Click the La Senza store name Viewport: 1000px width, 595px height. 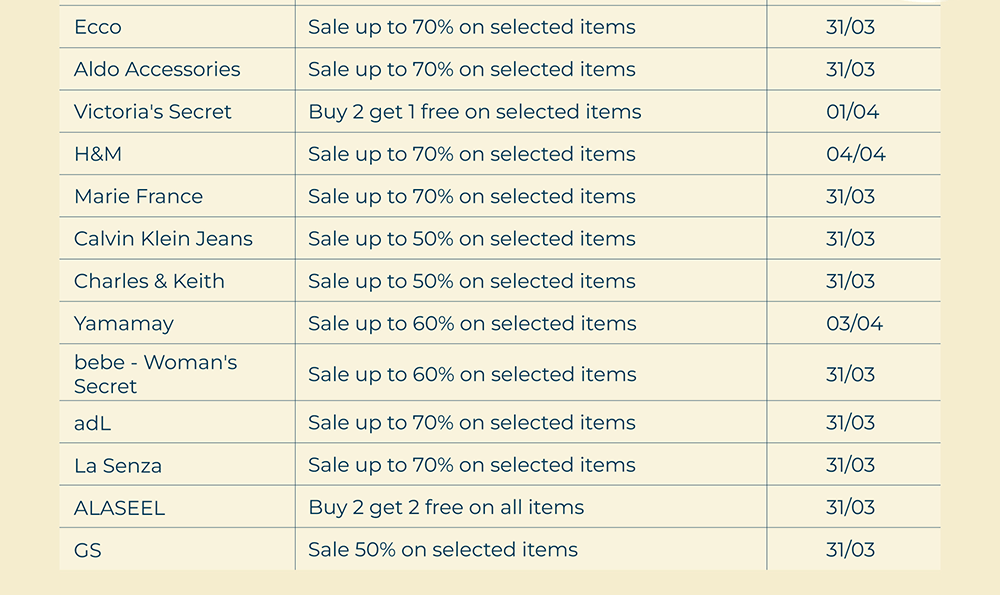[118, 466]
